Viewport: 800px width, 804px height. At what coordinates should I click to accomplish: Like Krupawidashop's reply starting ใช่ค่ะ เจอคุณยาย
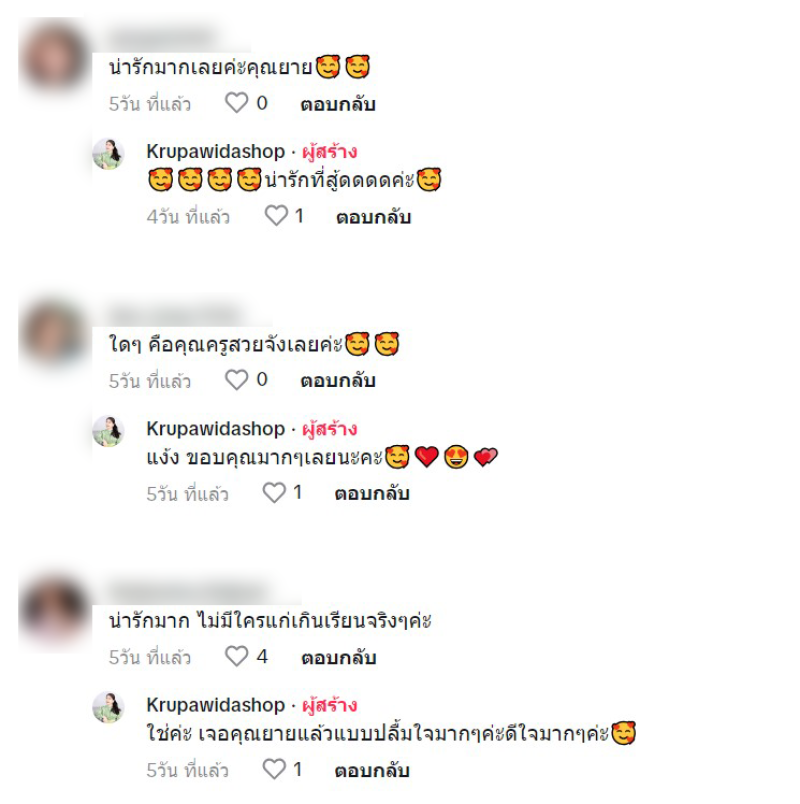click(x=274, y=769)
